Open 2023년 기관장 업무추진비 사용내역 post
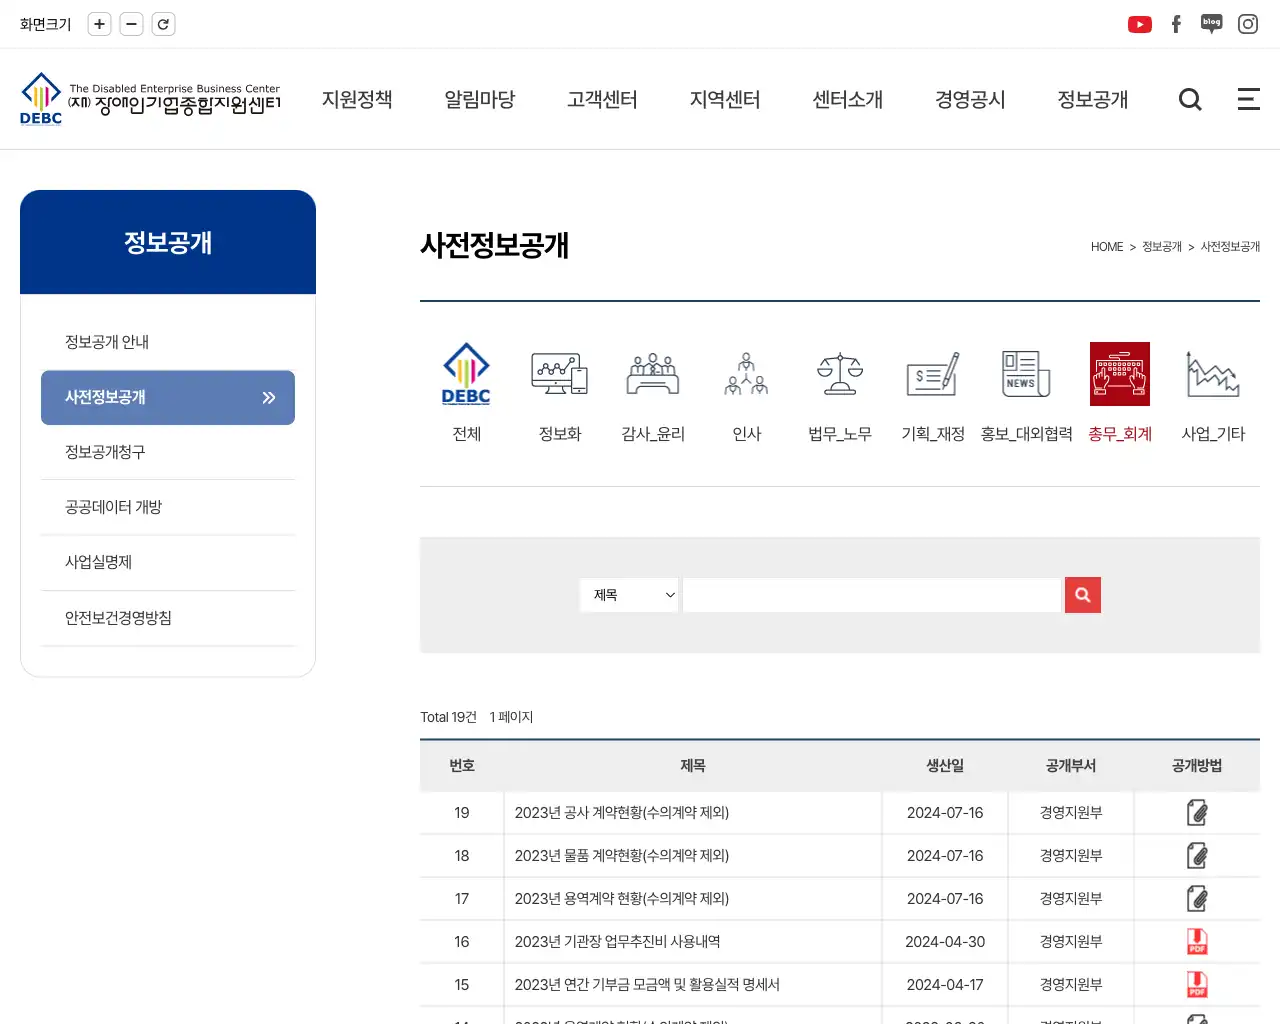The width and height of the screenshot is (1280, 1024). click(x=617, y=942)
